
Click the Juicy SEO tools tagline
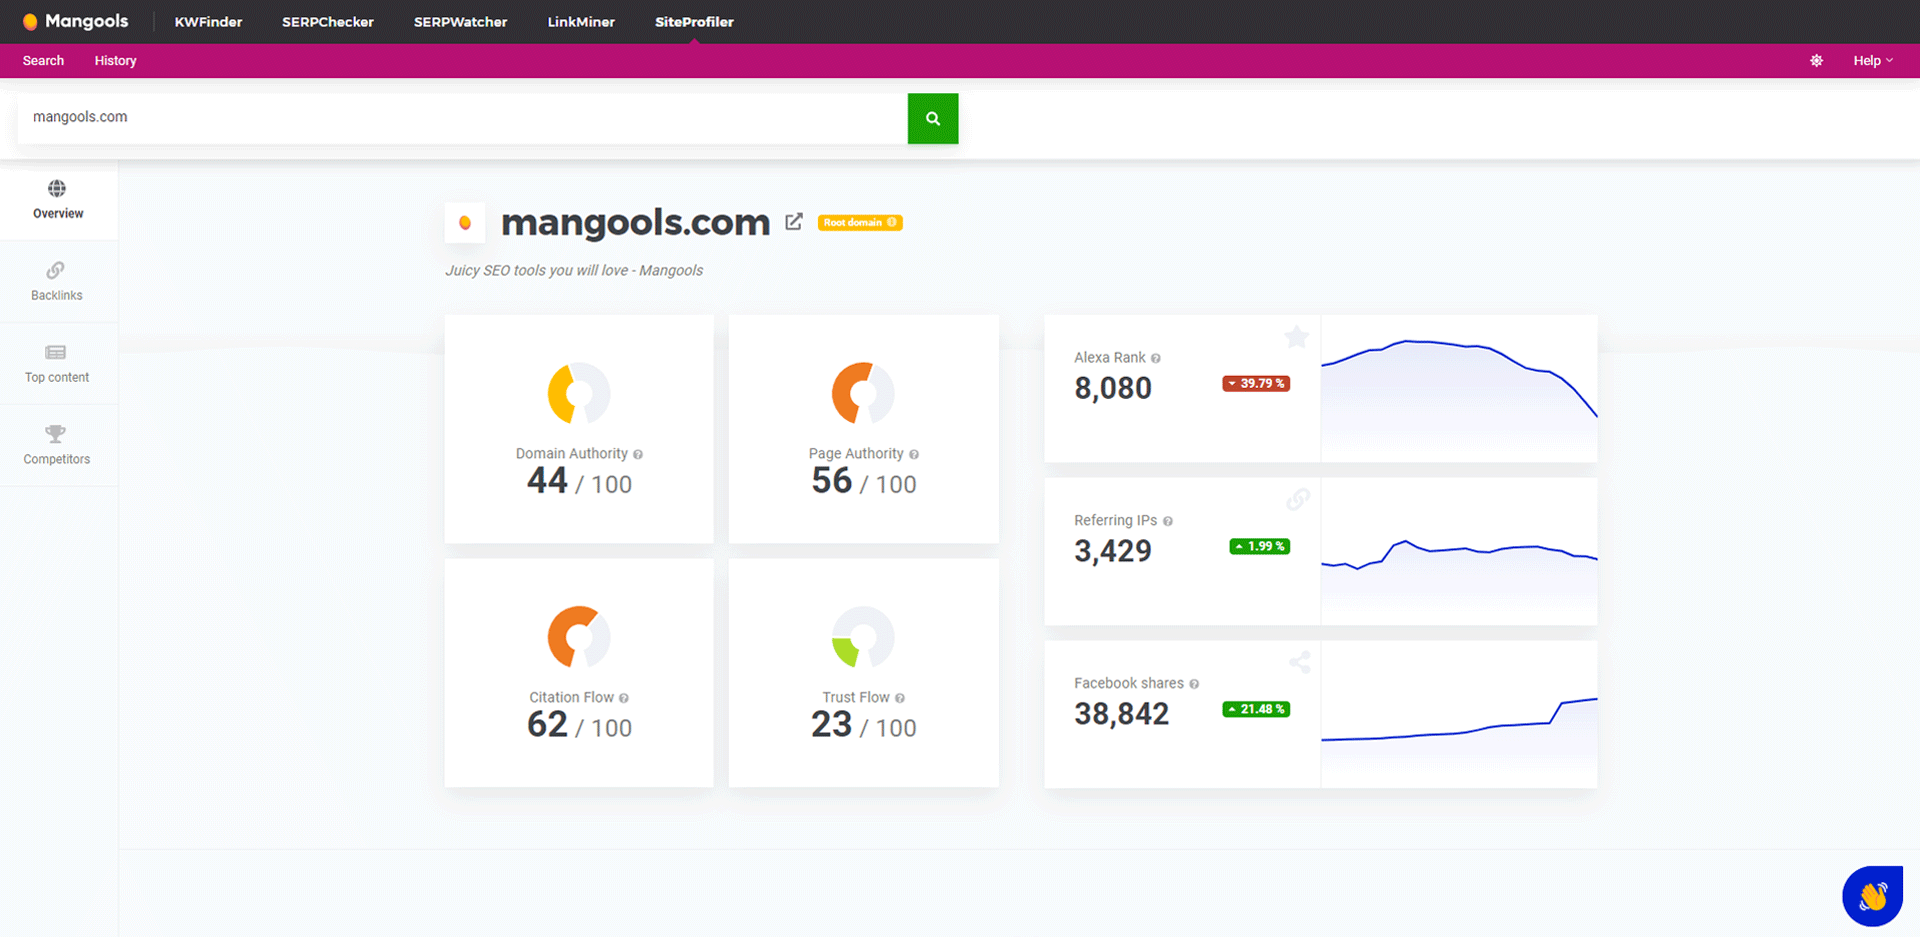coord(574,271)
